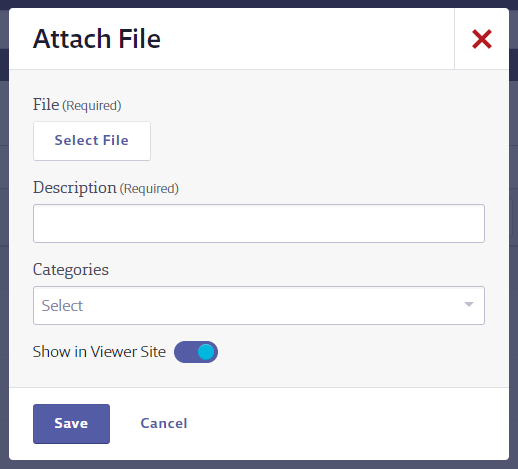Click the Select File button
518x469 pixels.
point(92,141)
